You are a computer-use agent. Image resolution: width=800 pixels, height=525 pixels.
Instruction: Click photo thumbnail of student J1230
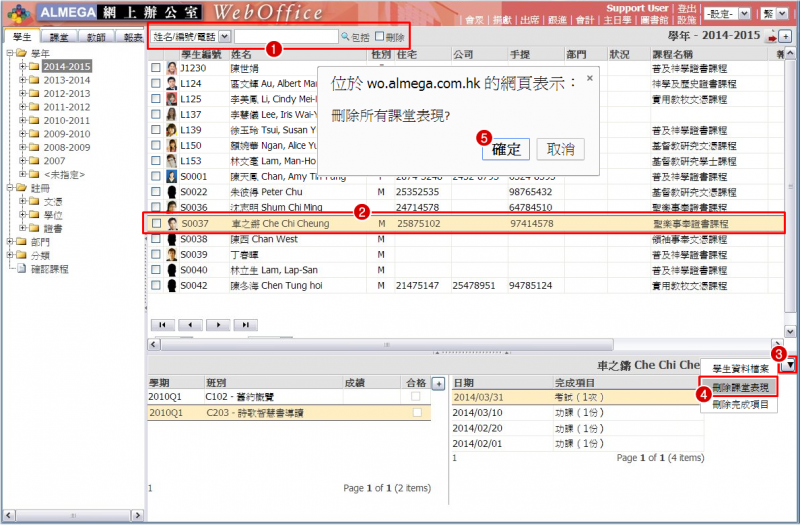click(171, 68)
